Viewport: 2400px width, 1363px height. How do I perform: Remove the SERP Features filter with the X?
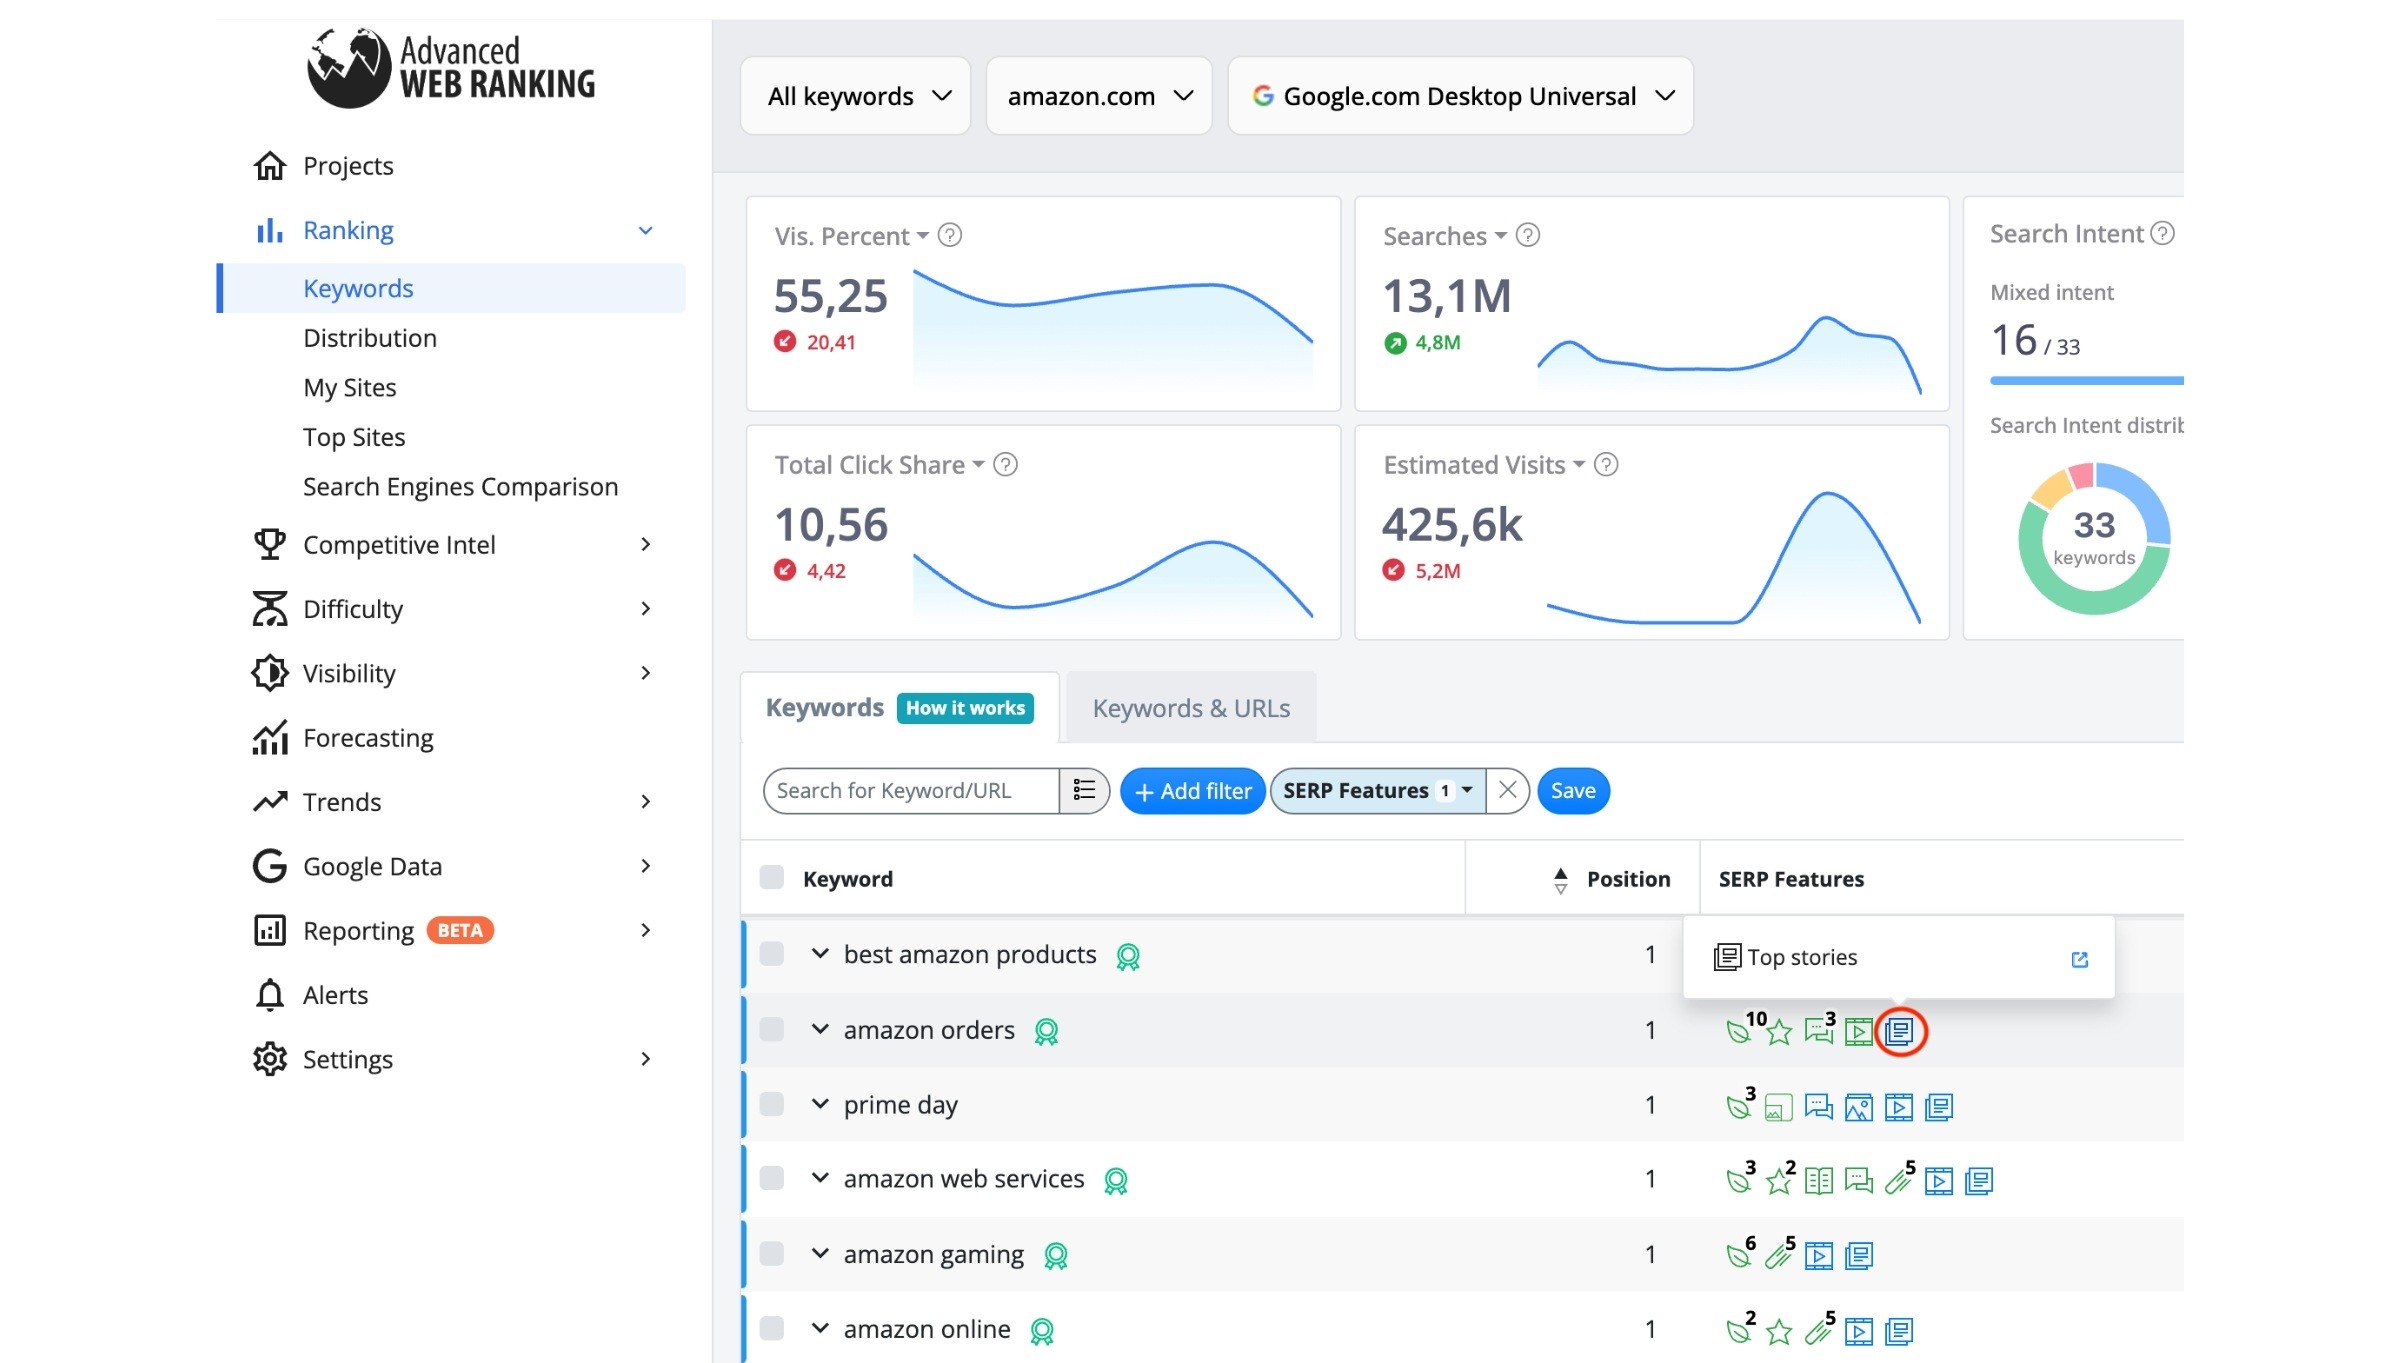(1508, 790)
